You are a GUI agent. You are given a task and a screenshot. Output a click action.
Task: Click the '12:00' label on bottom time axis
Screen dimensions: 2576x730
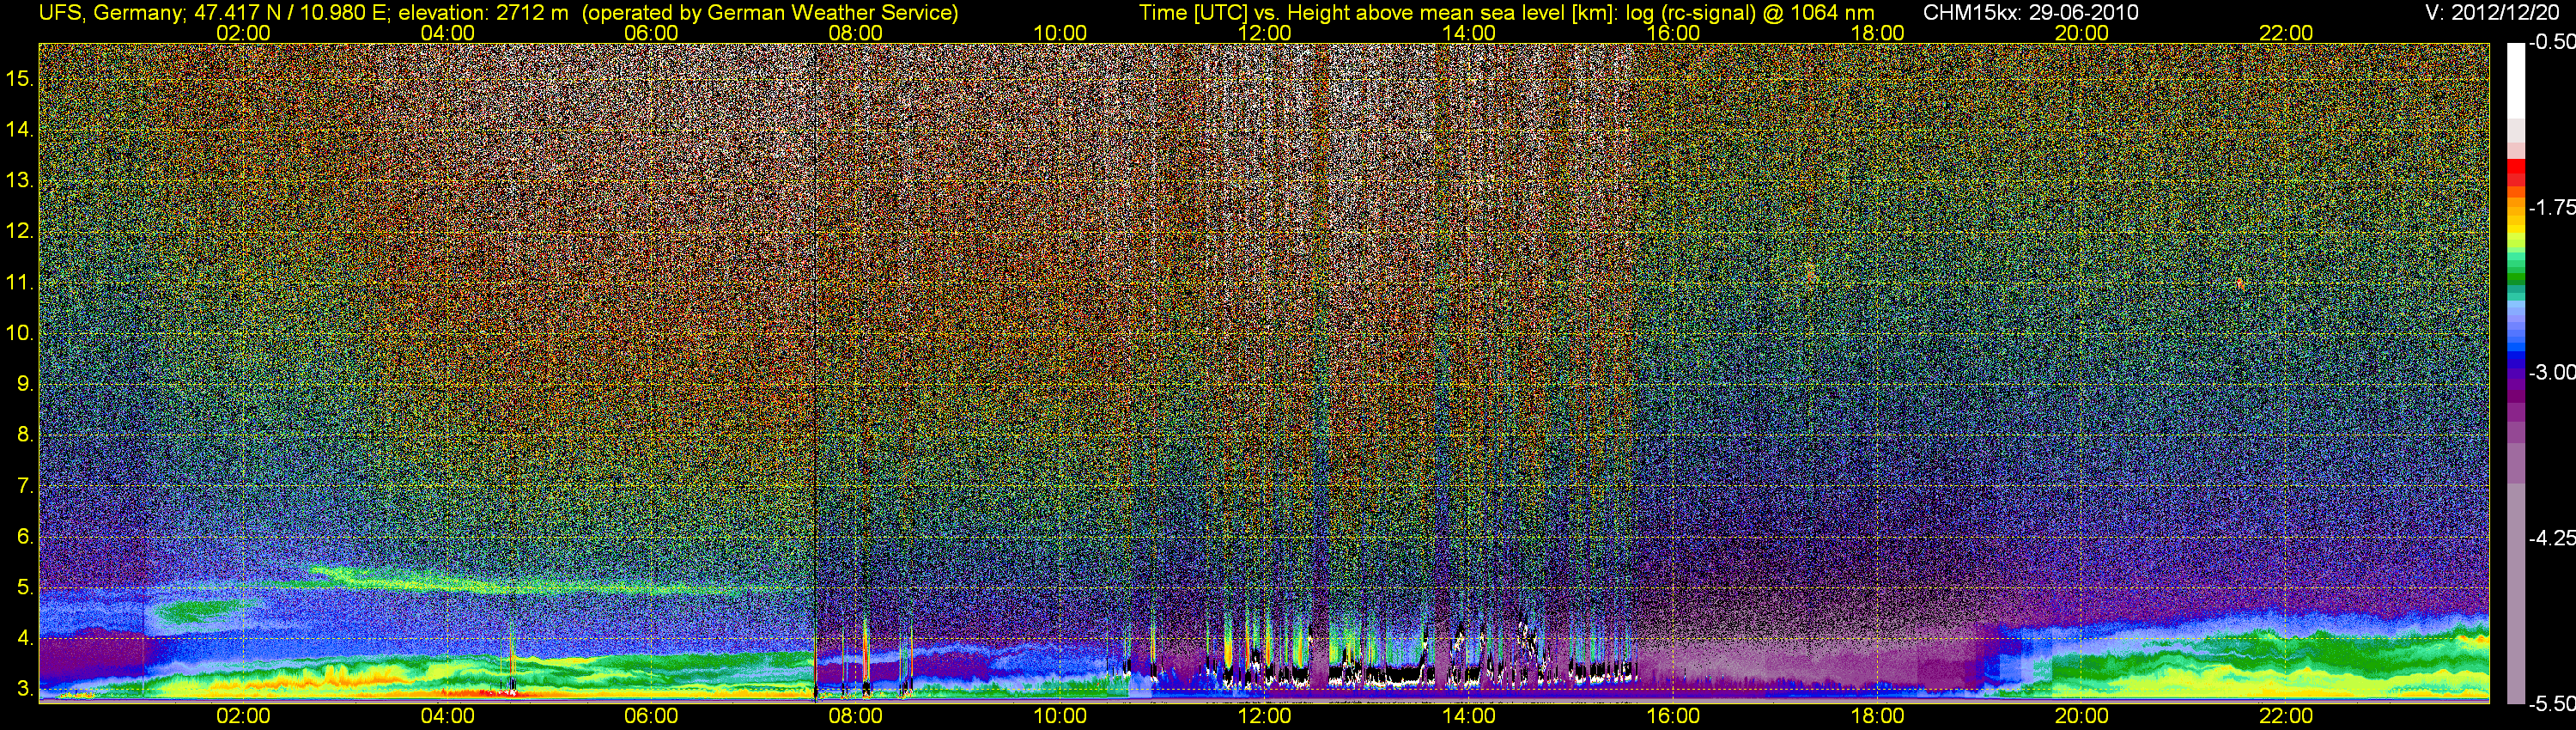[x=1264, y=716]
